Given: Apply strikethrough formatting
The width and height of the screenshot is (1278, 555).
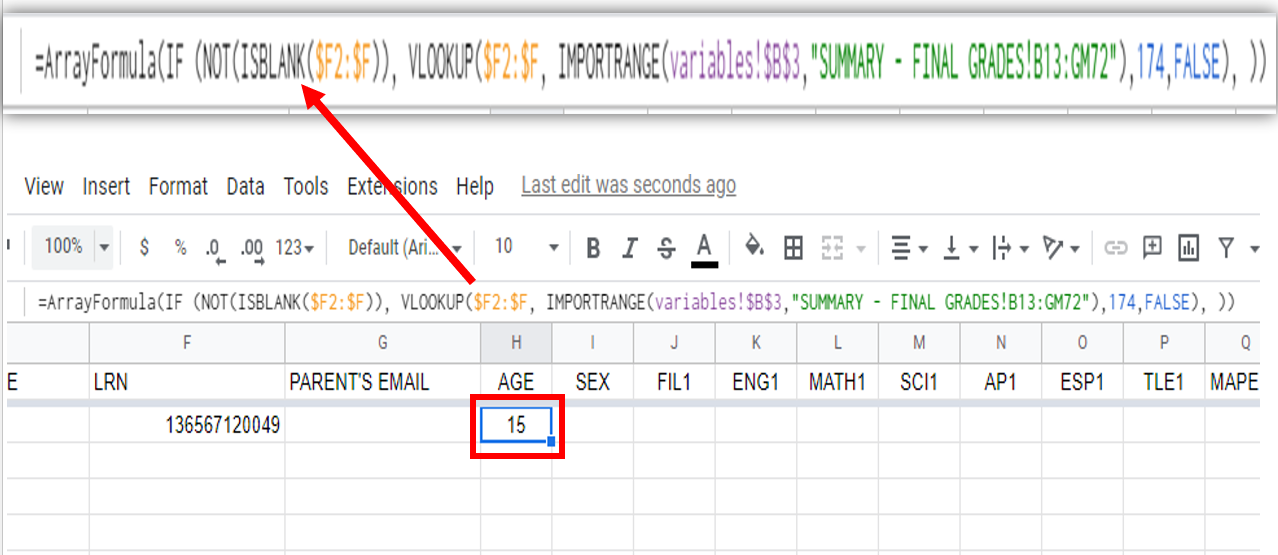Looking at the screenshot, I should coord(666,248).
